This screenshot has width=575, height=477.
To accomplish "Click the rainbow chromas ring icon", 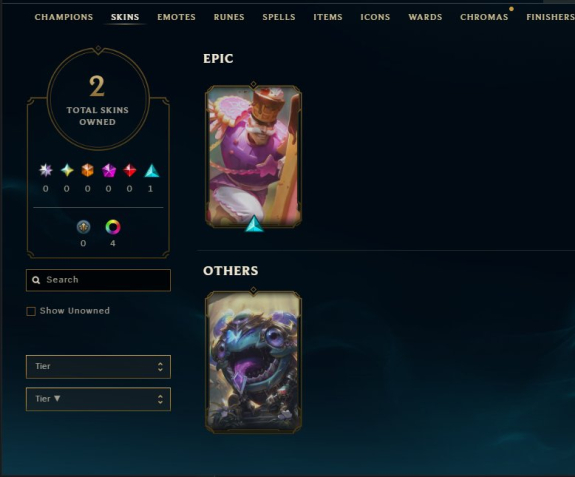I will click(x=113, y=227).
